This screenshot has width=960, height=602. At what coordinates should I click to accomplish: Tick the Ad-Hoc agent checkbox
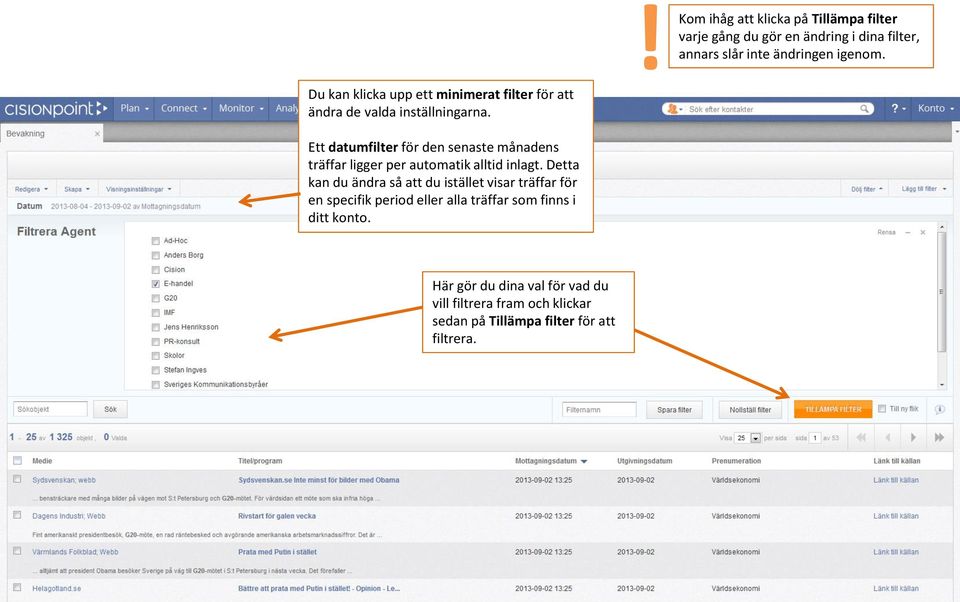pos(156,241)
